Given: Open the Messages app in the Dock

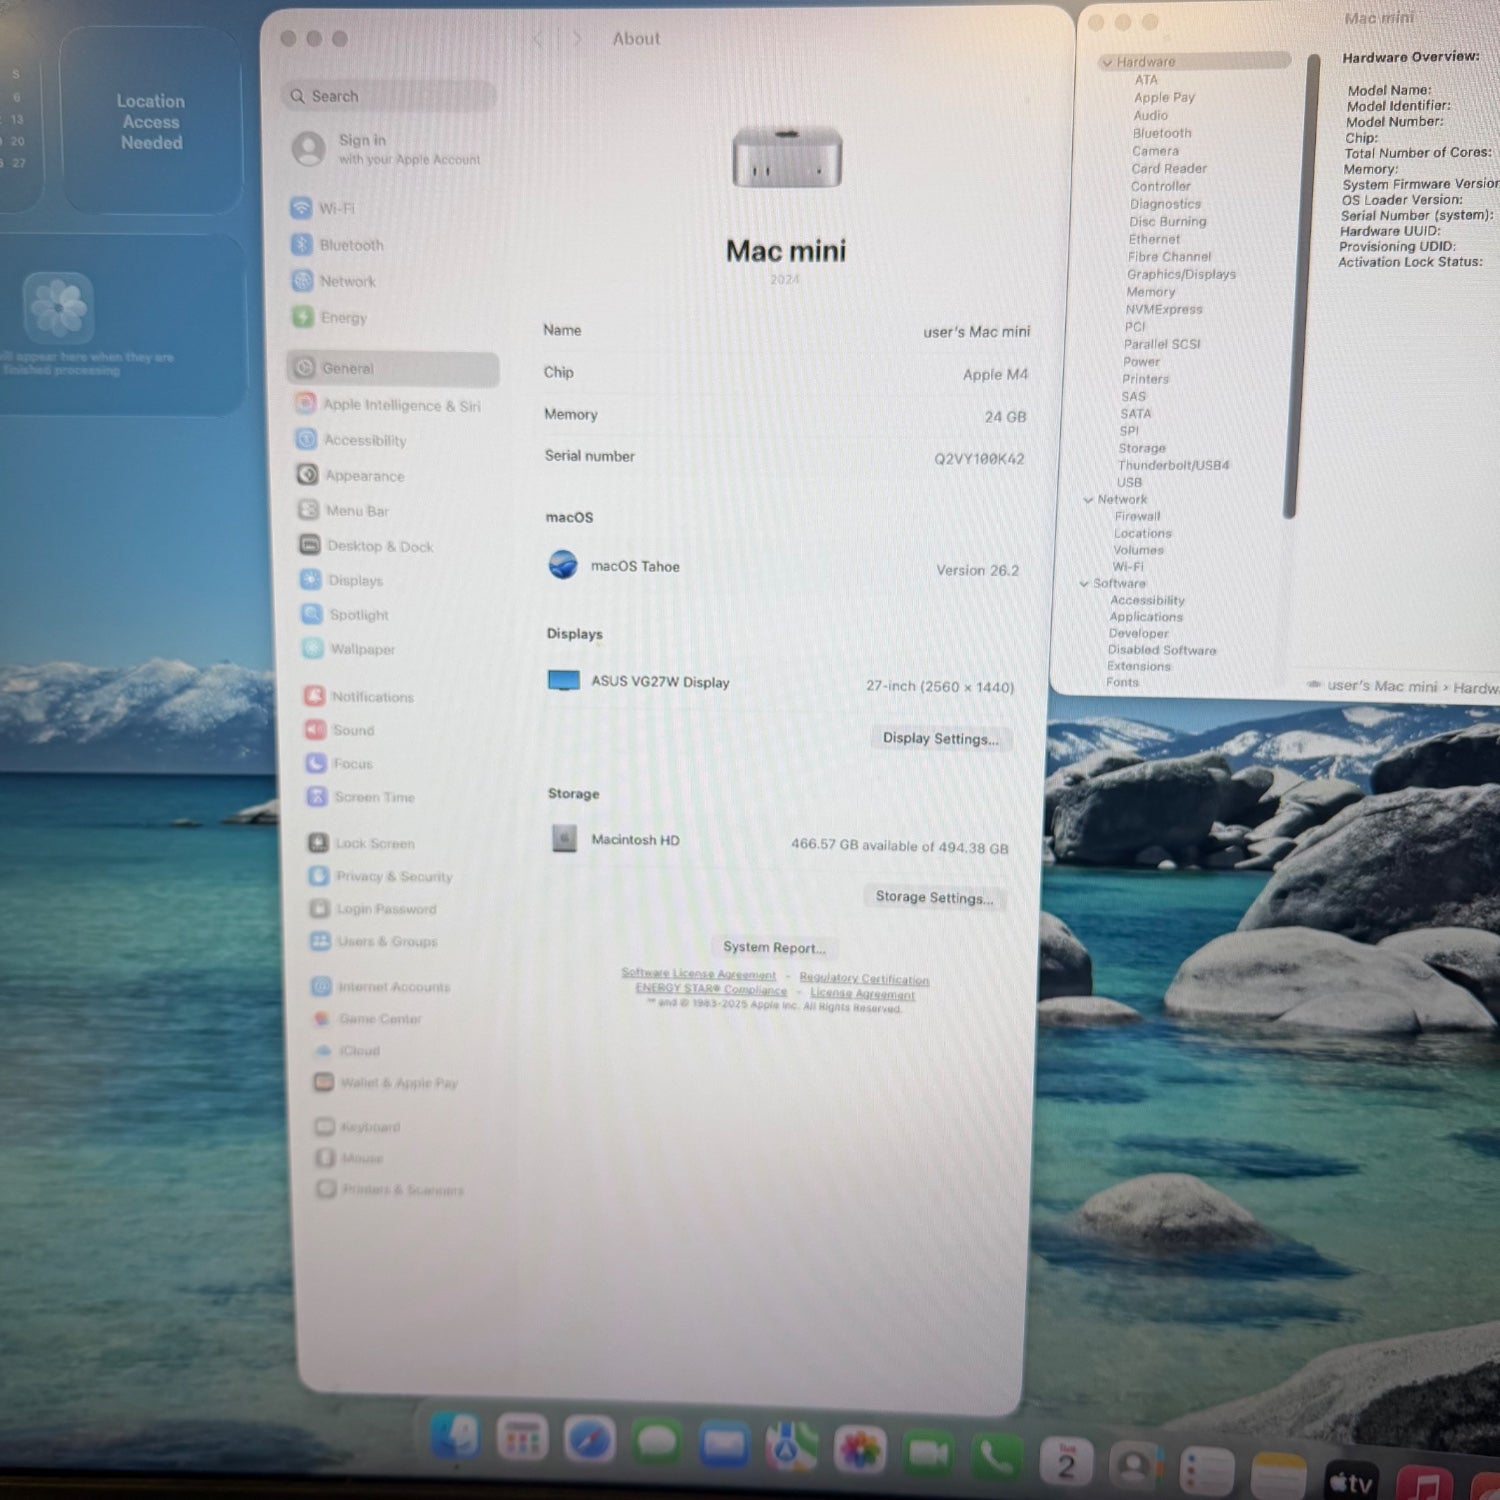Looking at the screenshot, I should pos(657,1443).
